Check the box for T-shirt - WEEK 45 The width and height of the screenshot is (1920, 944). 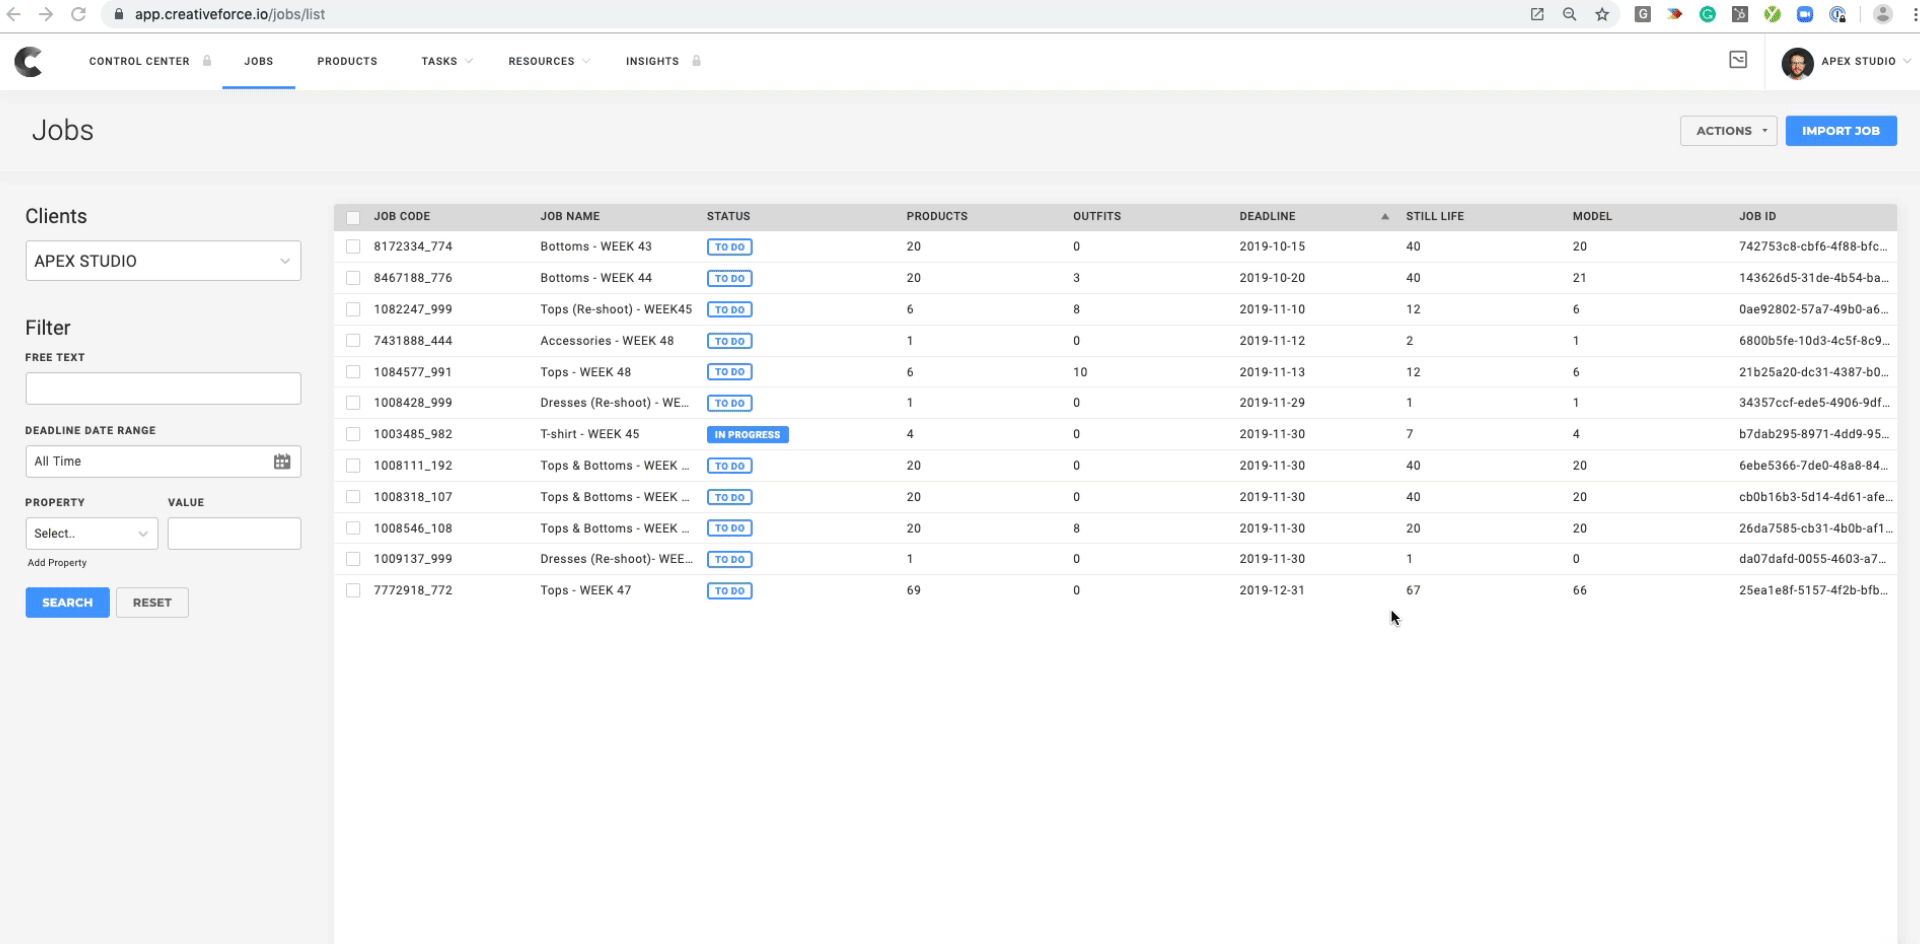353,434
